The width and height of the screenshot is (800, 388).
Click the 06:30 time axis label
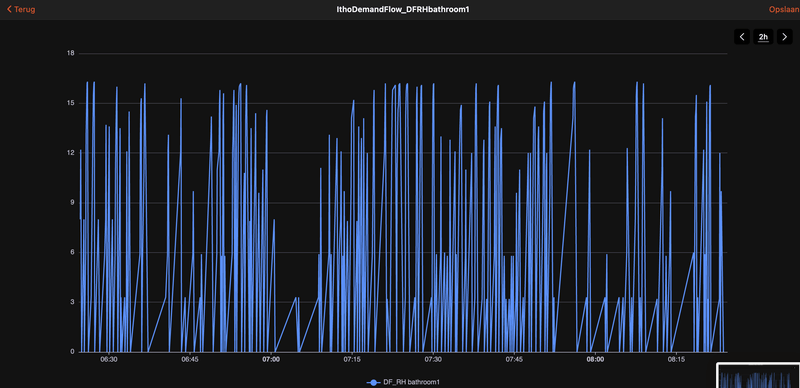pos(109,359)
